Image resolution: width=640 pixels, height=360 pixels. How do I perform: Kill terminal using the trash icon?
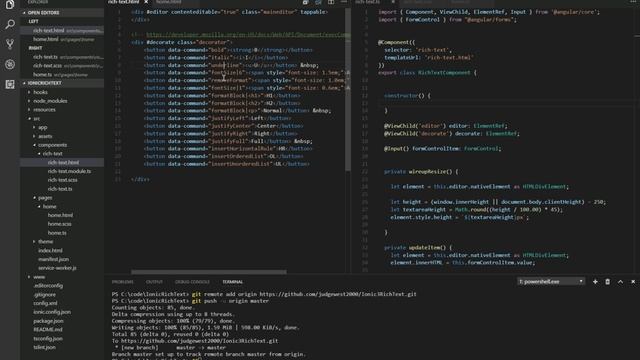click(607, 282)
